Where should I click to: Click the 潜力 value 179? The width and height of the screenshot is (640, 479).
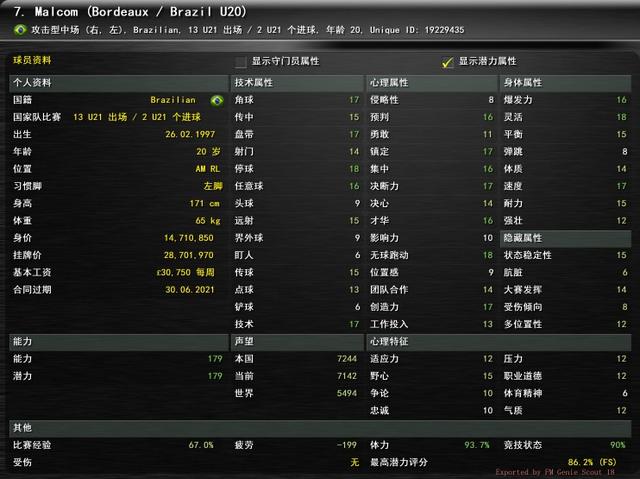[x=215, y=376]
